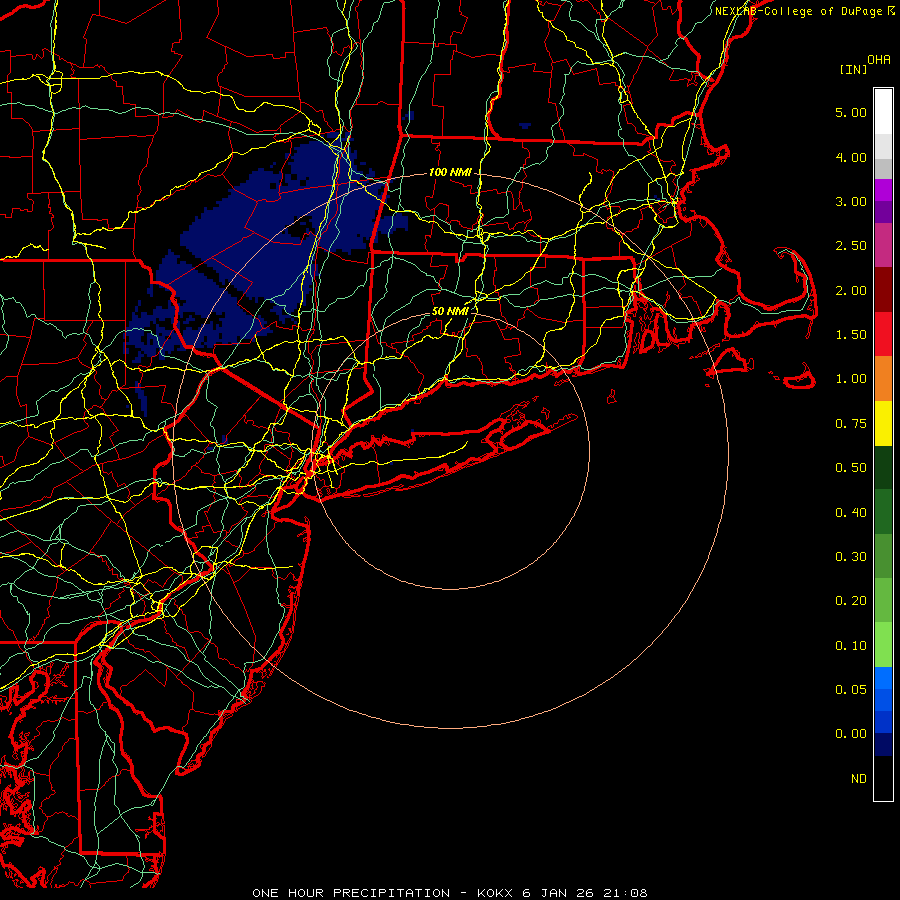Click the "[IN]" units label

pyautogui.click(x=854, y=69)
